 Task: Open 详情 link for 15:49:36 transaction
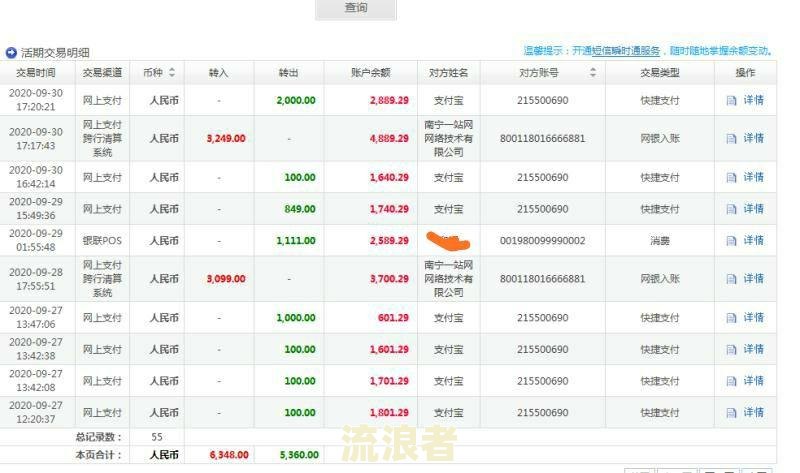[x=754, y=209]
